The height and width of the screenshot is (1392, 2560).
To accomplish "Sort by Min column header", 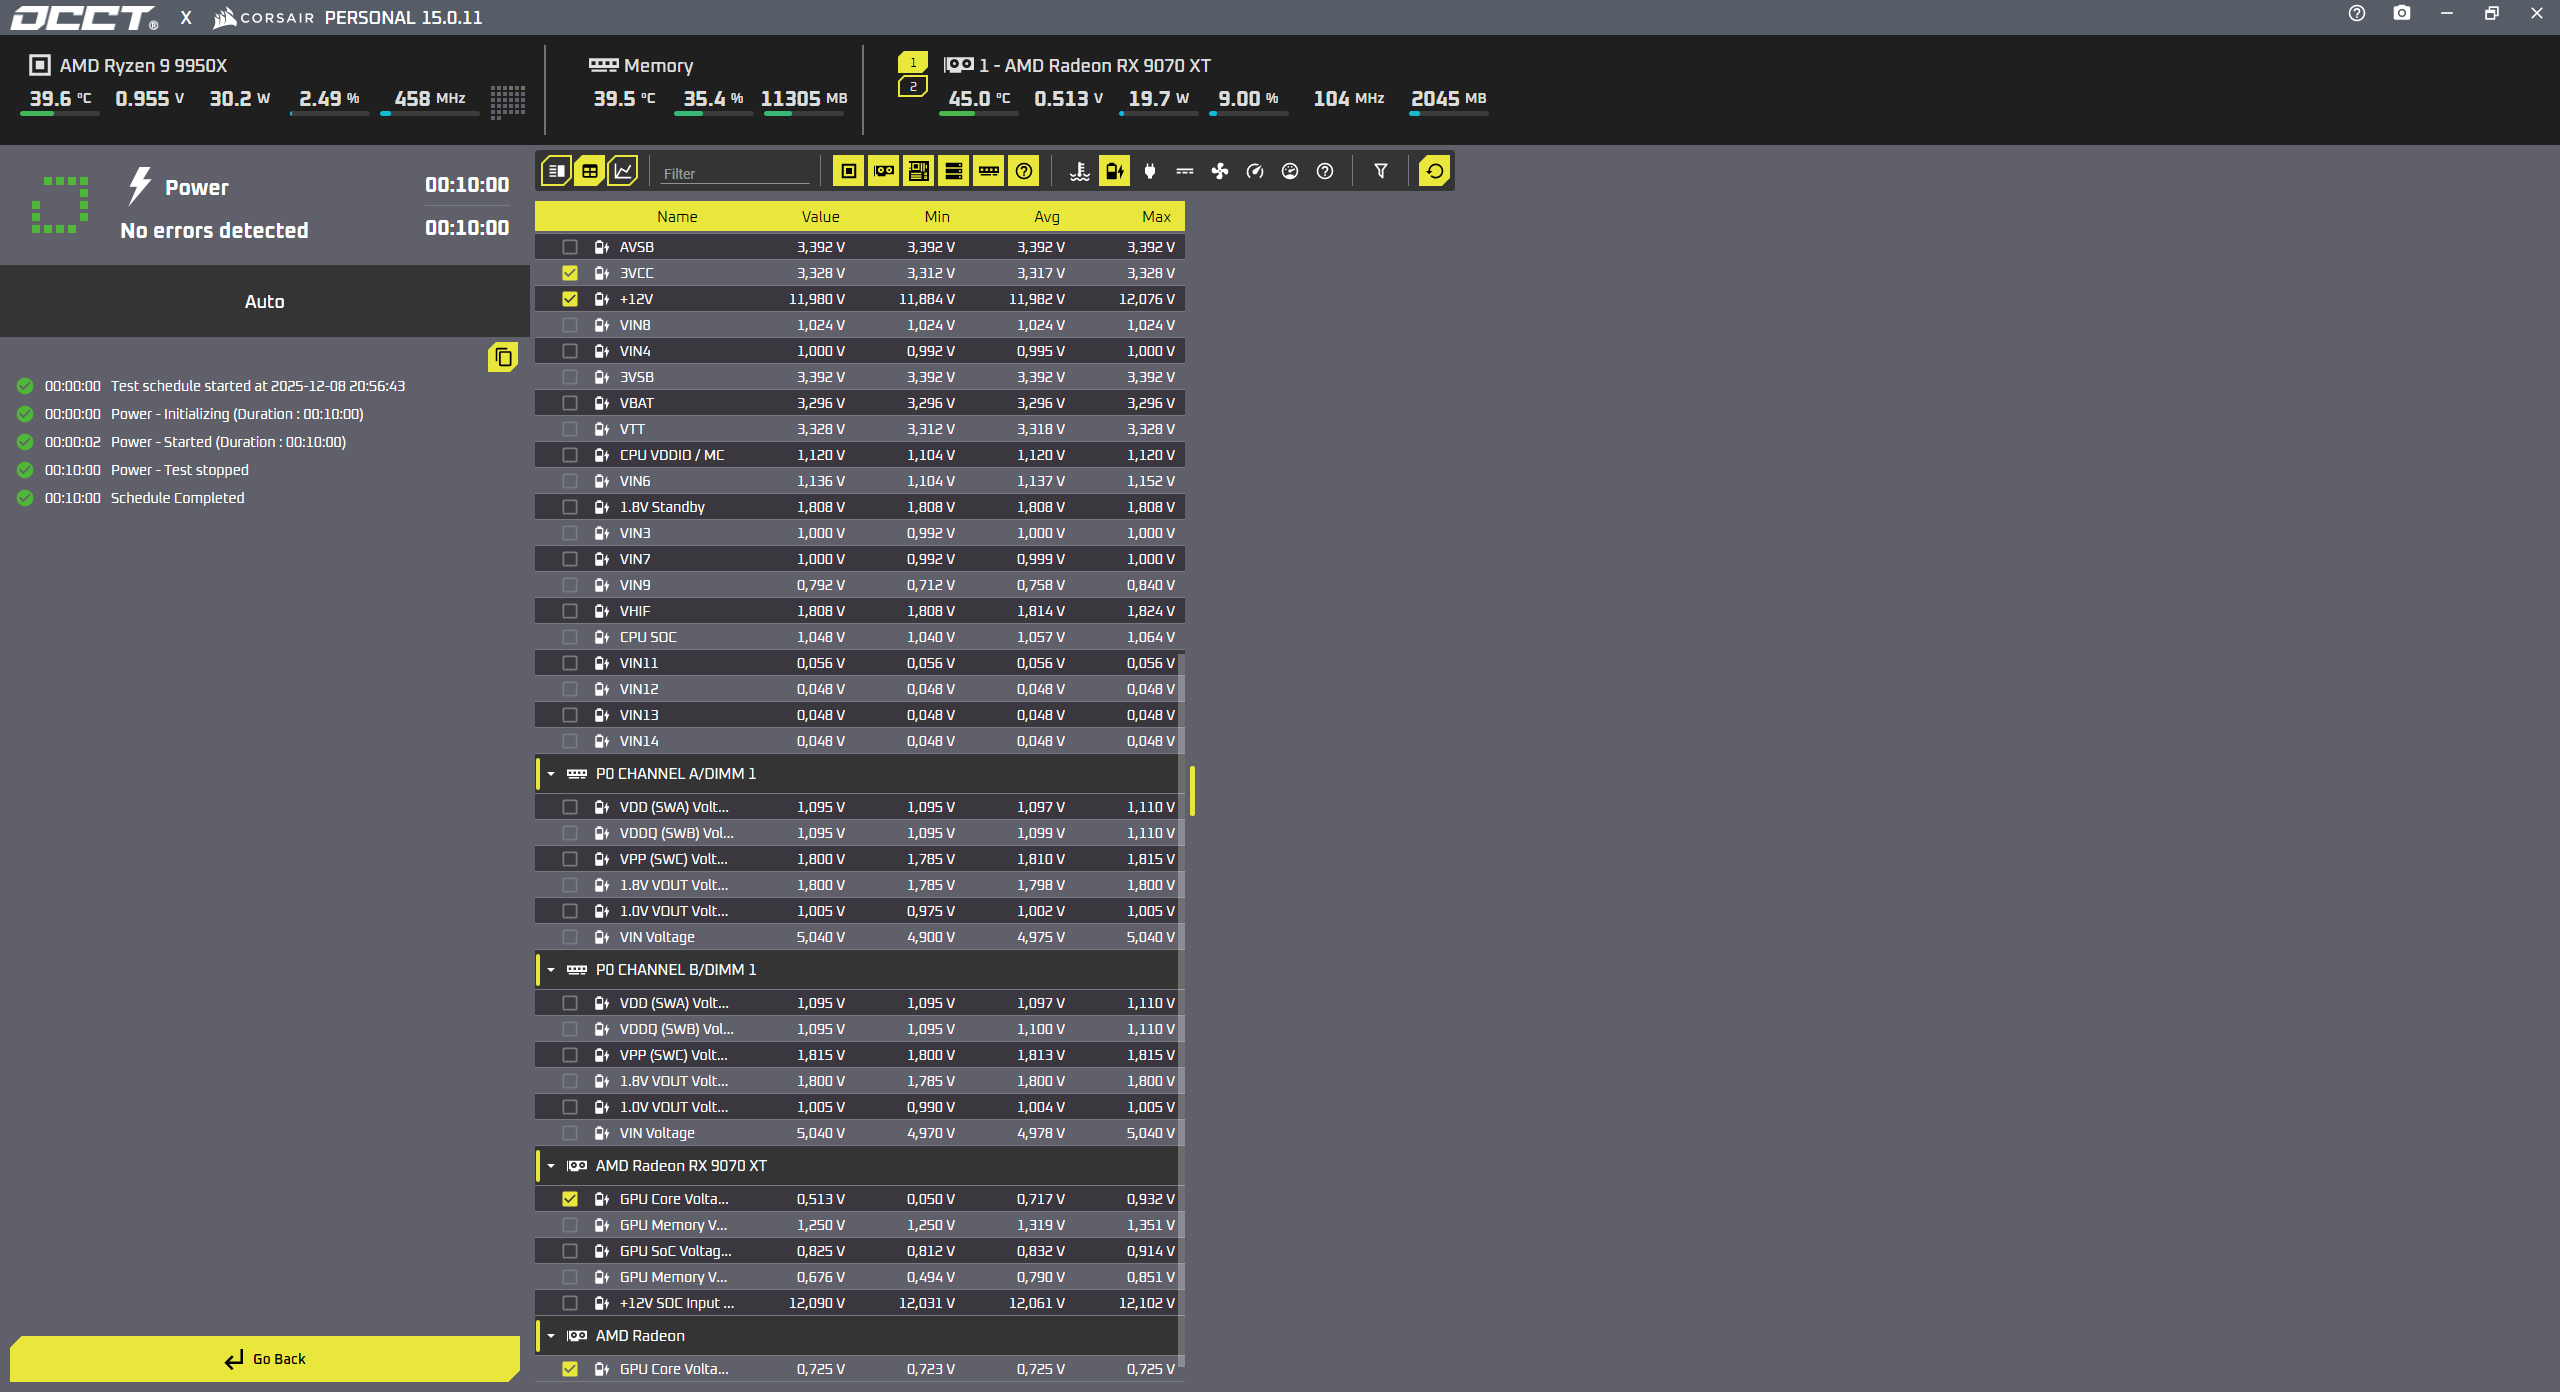I will tap(937, 216).
